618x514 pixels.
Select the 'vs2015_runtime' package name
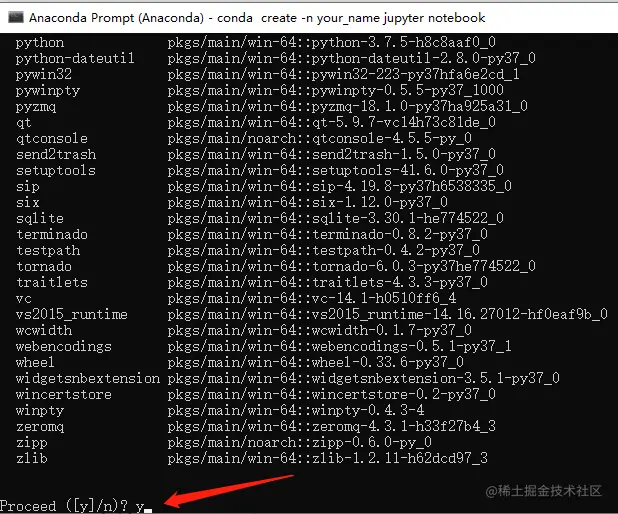pos(72,315)
